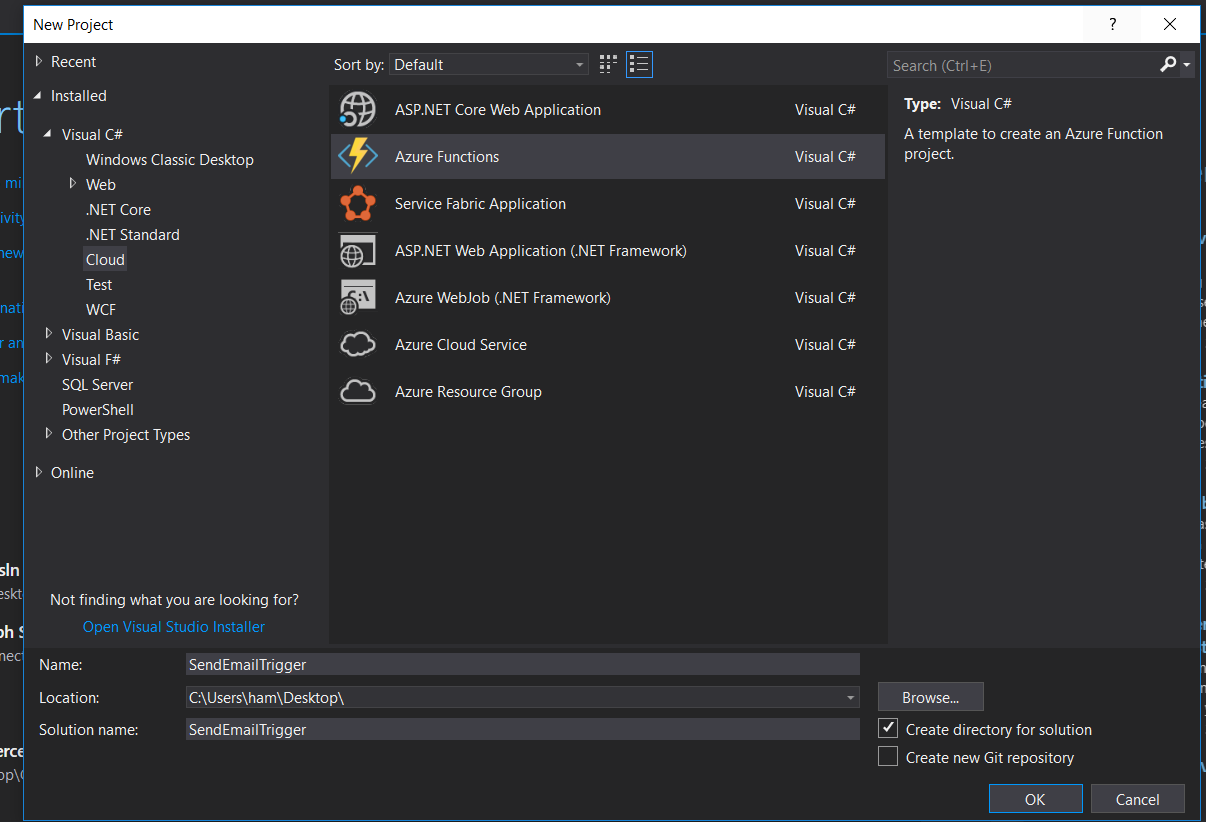Click the Azure Resource Group cloud icon
The height and width of the screenshot is (822, 1206).
coord(357,392)
